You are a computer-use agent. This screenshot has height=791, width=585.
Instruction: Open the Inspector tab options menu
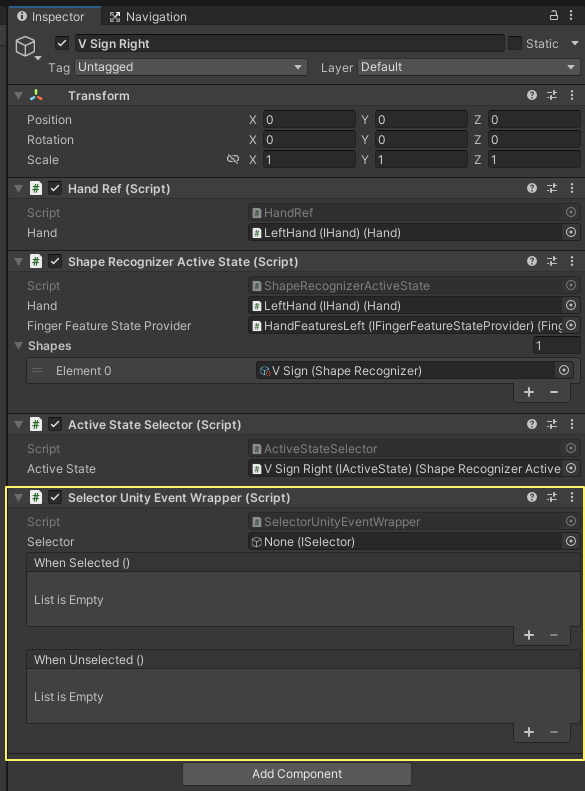coord(571,15)
